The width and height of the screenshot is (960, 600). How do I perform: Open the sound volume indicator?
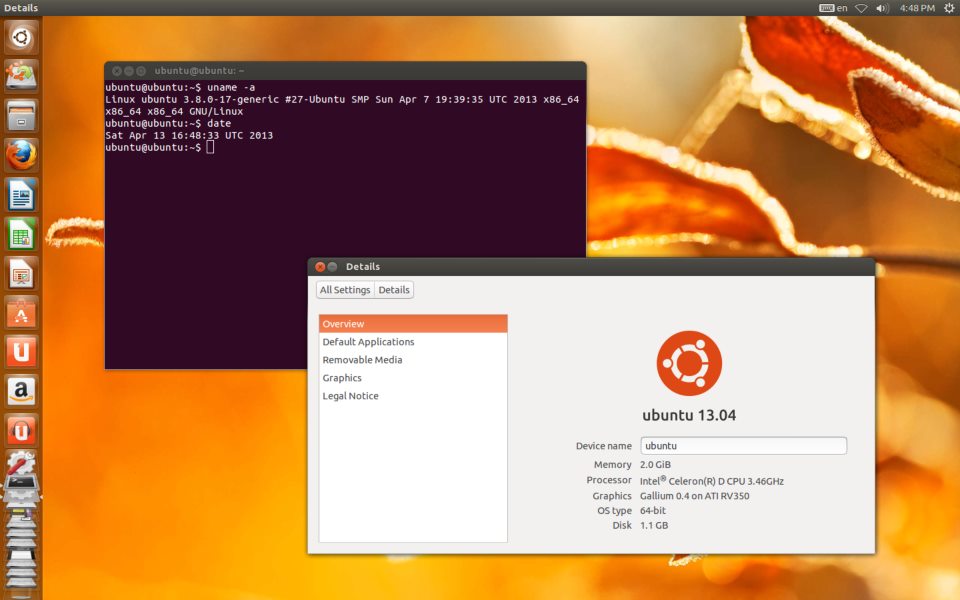click(x=882, y=8)
